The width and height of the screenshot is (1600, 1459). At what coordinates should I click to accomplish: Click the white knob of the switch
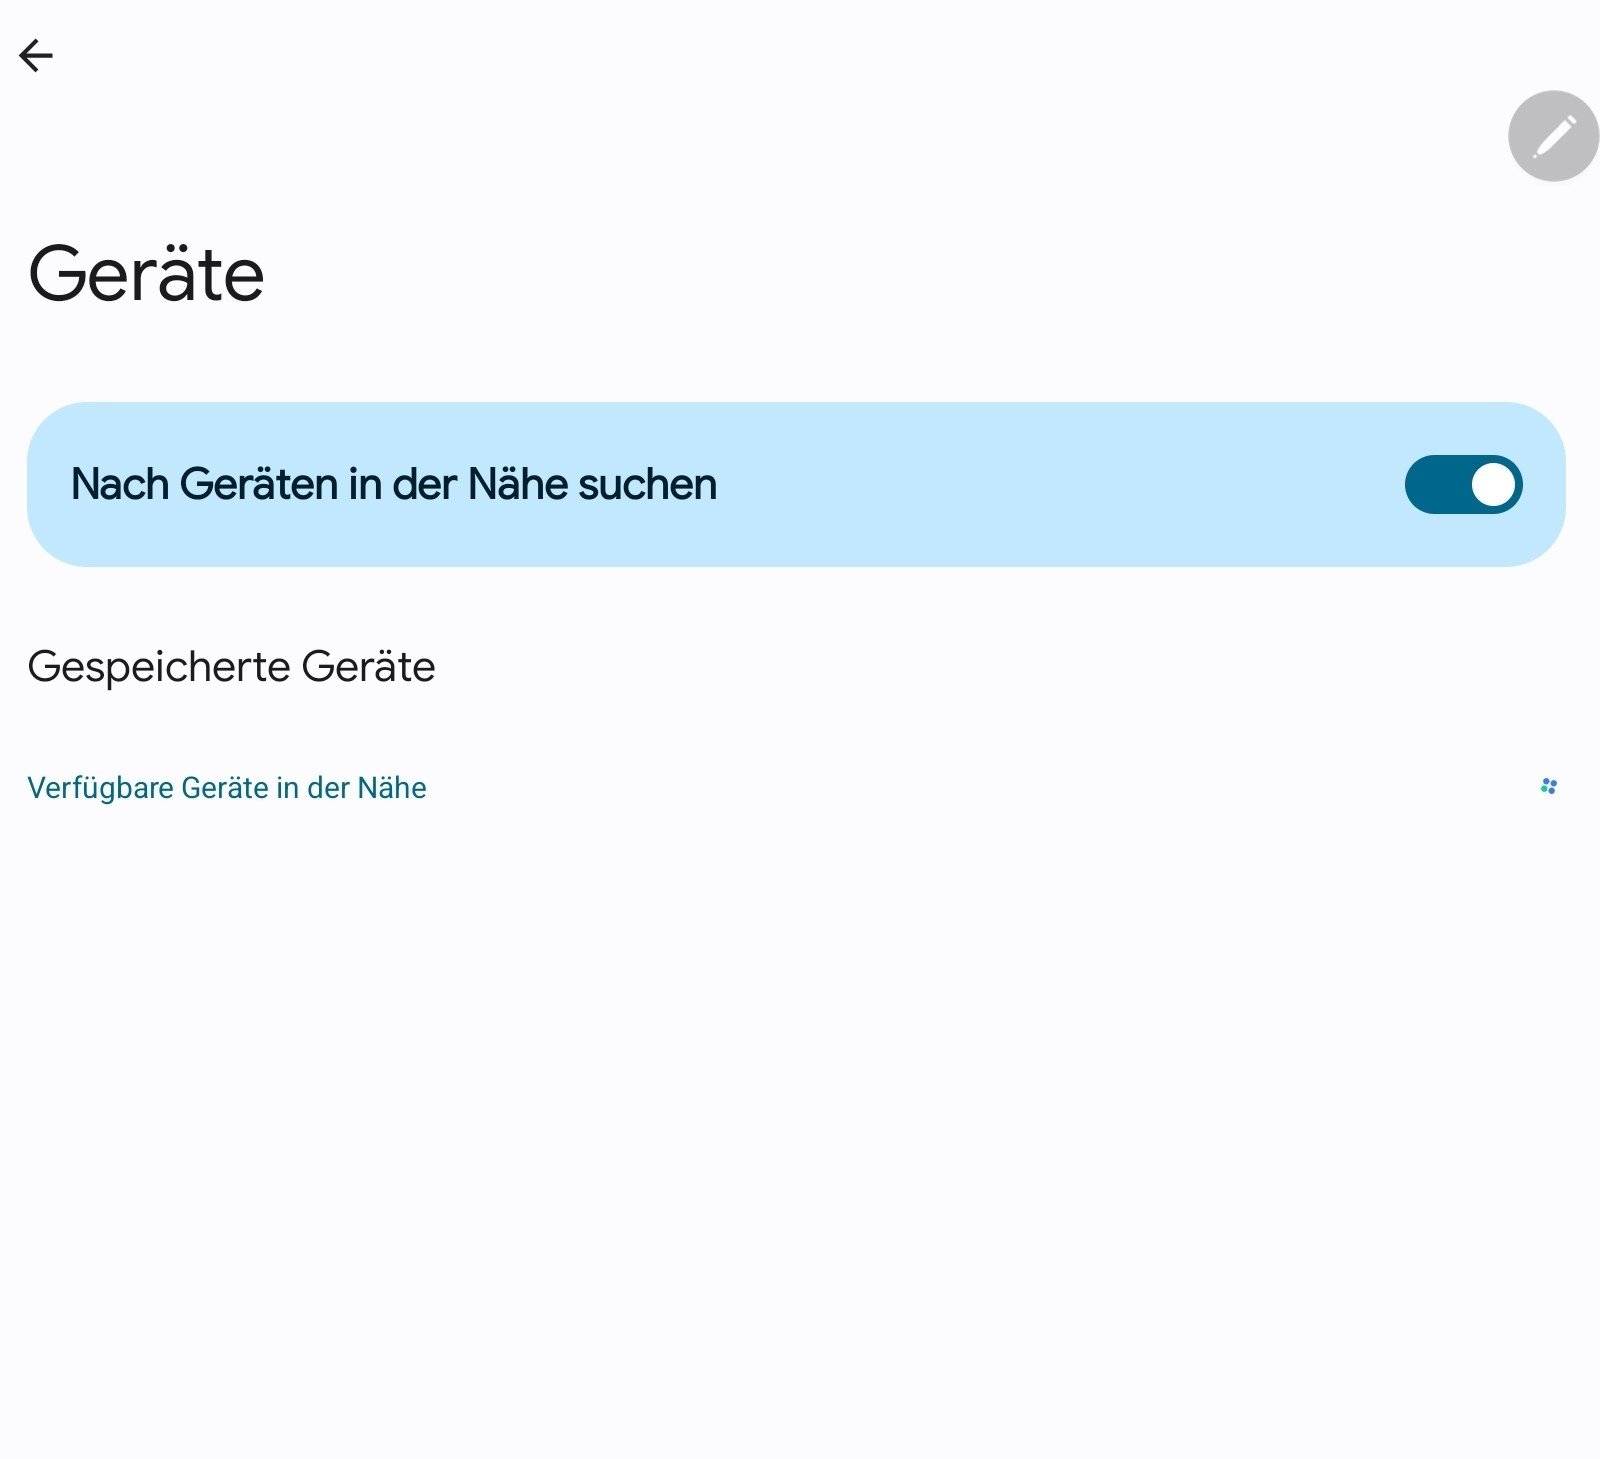1493,485
